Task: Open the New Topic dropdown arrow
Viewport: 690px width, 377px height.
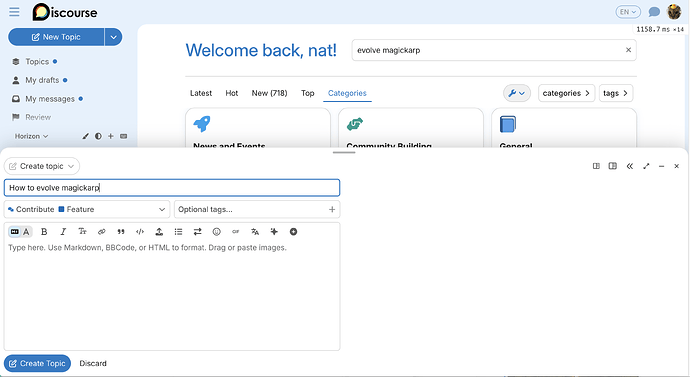Action: (x=114, y=37)
